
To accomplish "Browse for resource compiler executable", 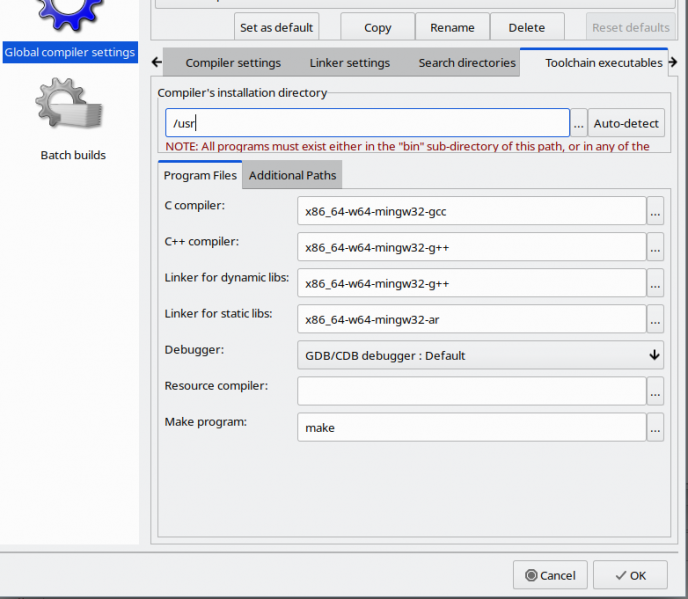I will (x=656, y=391).
